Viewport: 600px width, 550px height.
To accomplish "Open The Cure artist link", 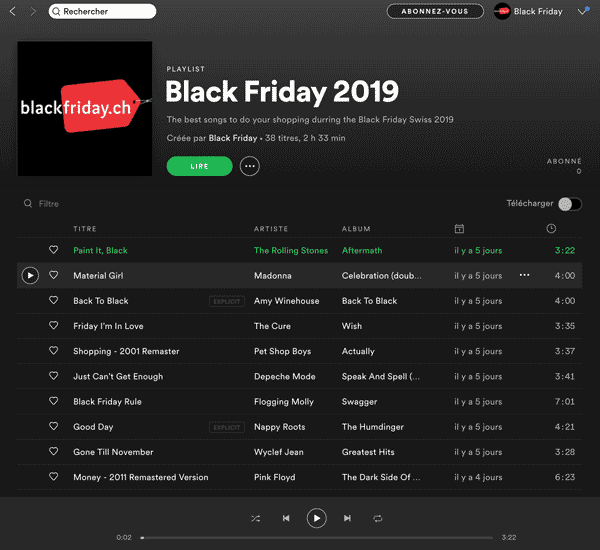I will click(x=272, y=326).
